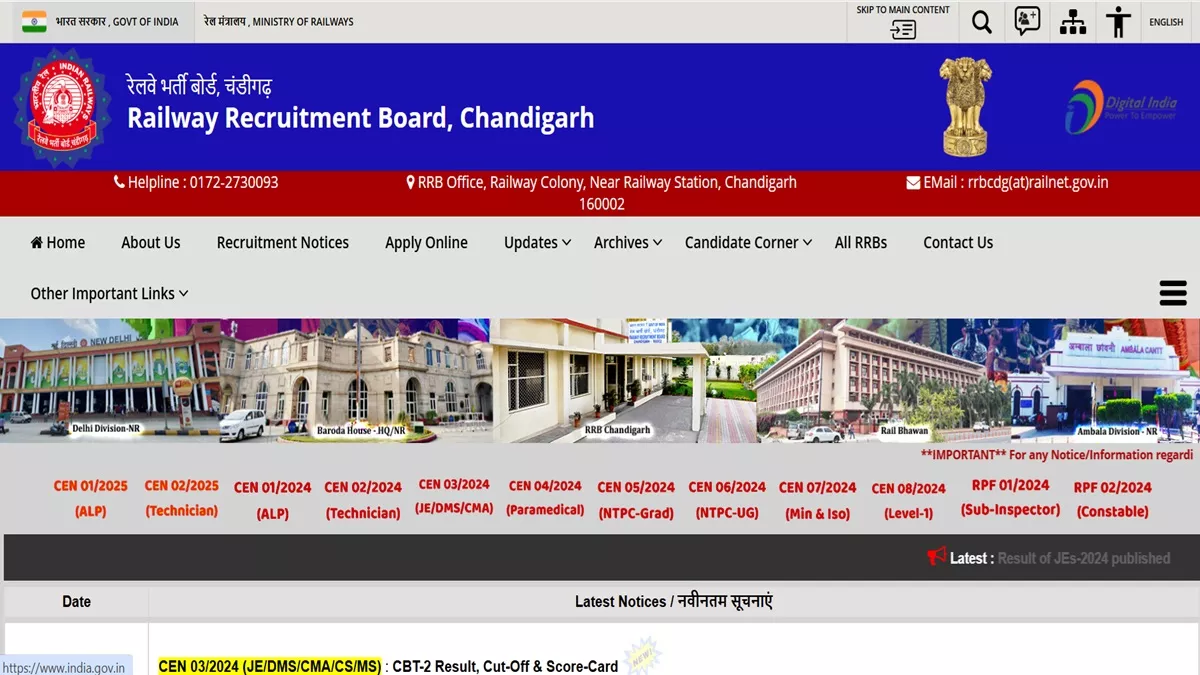Click the phone icon beside Helpline

pyautogui.click(x=119, y=182)
